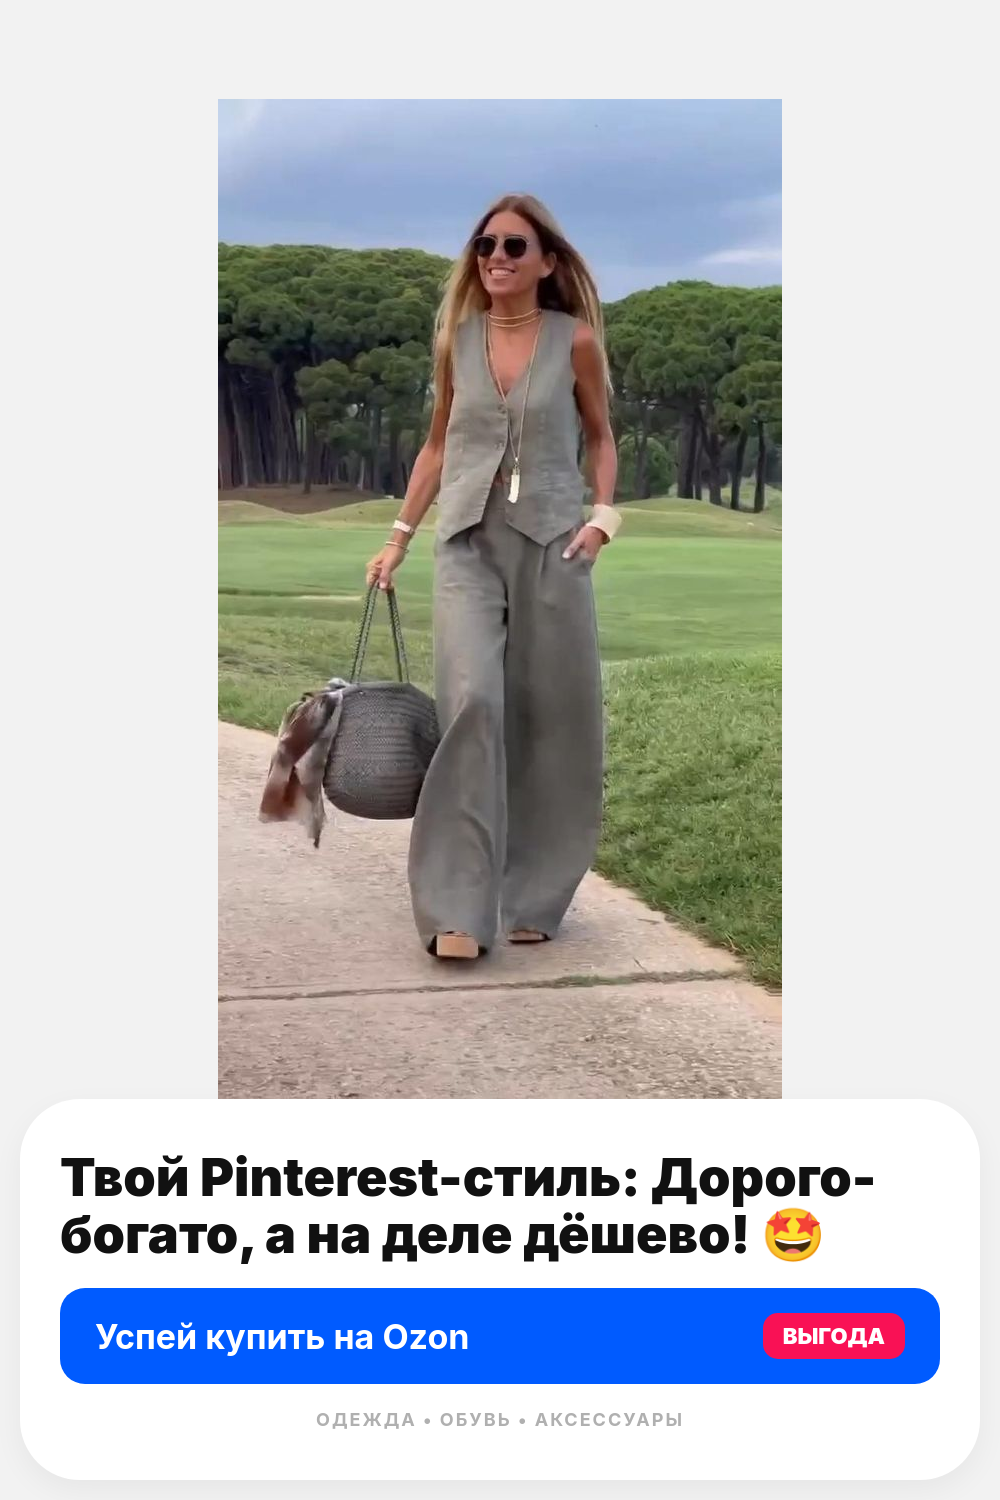Select the ОБУВЬ category label
The image size is (1000, 1500).
pyautogui.click(x=475, y=1420)
